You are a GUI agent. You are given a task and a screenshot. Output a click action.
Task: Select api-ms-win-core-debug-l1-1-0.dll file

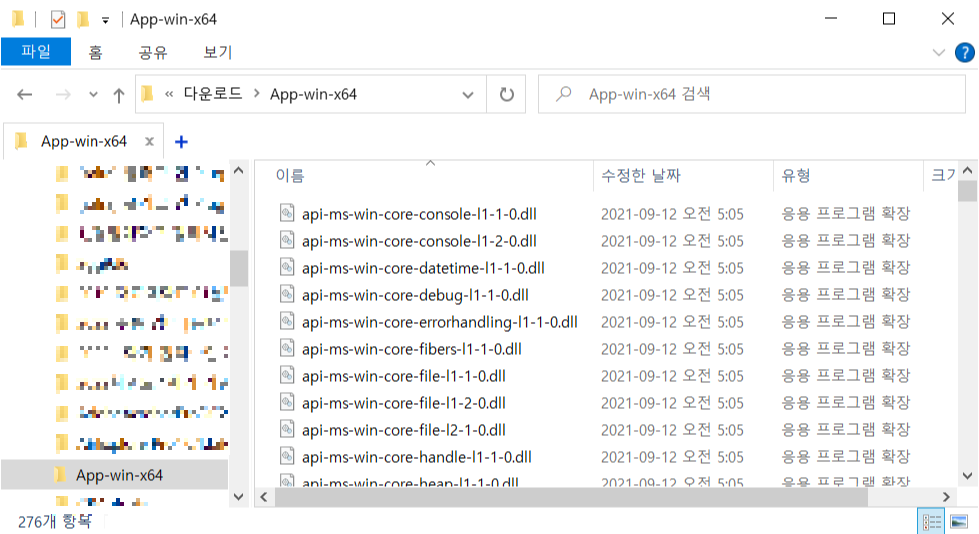click(x=415, y=295)
